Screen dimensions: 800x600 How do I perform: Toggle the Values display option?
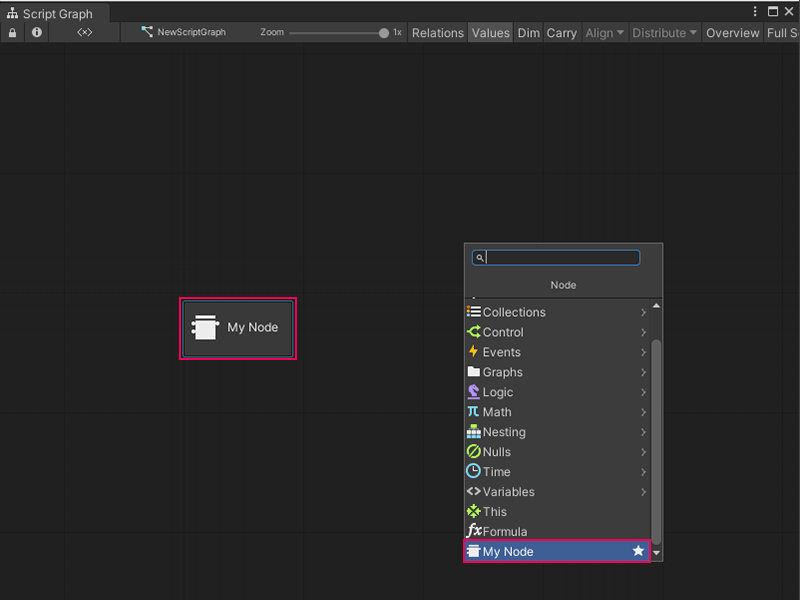coord(490,32)
